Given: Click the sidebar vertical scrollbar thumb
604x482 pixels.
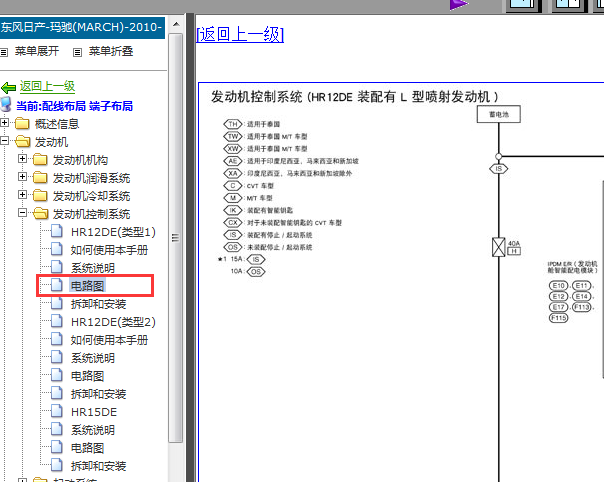Looking at the screenshot, I should (176, 238).
